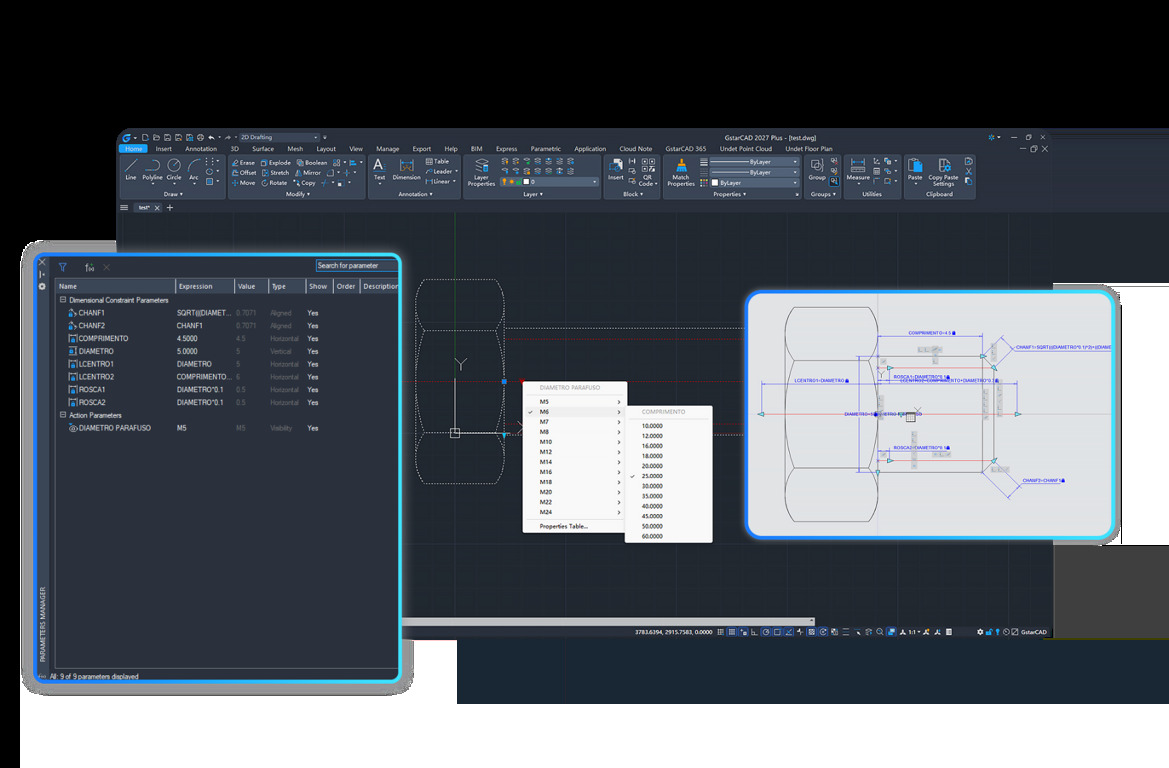Image resolution: width=1169 pixels, height=768 pixels.
Task: Click the Insert block icon
Action: click(616, 169)
